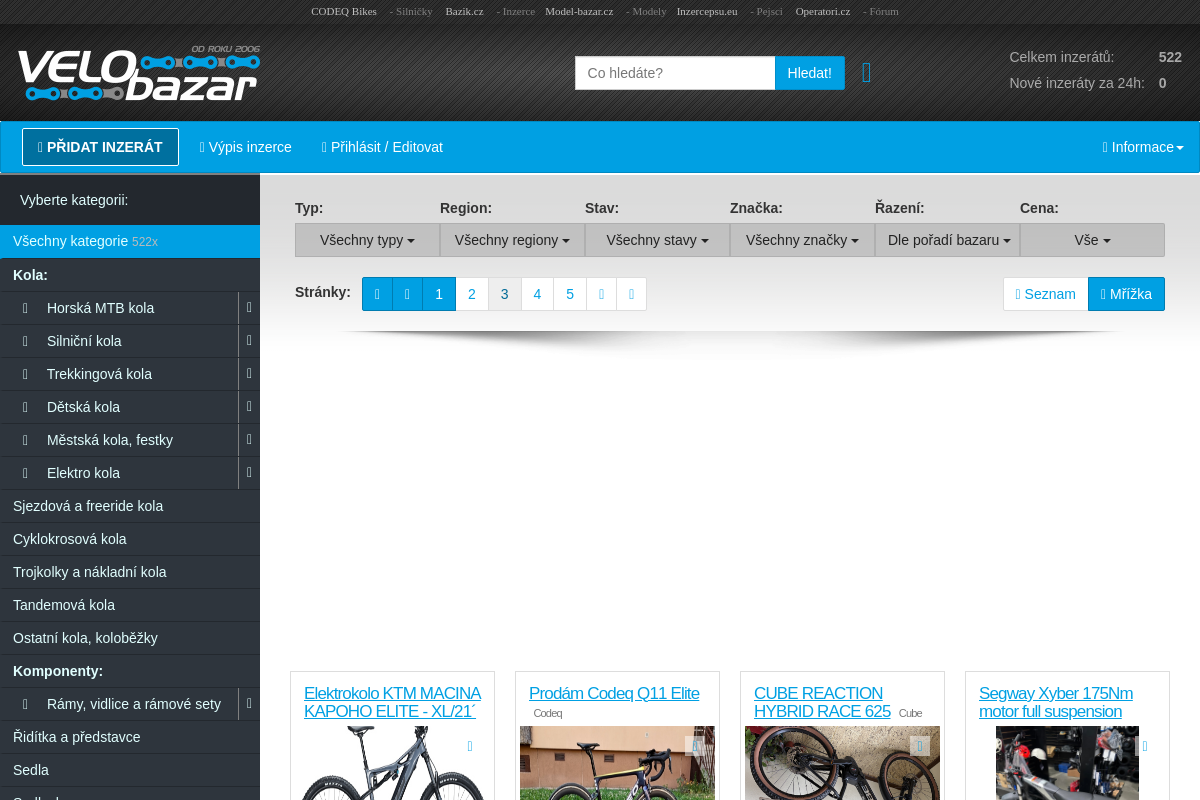Click icon before Elektro kola

click(25, 473)
